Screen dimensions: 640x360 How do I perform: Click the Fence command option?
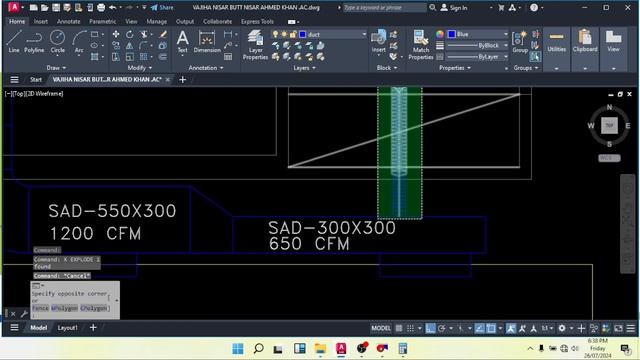(40, 308)
